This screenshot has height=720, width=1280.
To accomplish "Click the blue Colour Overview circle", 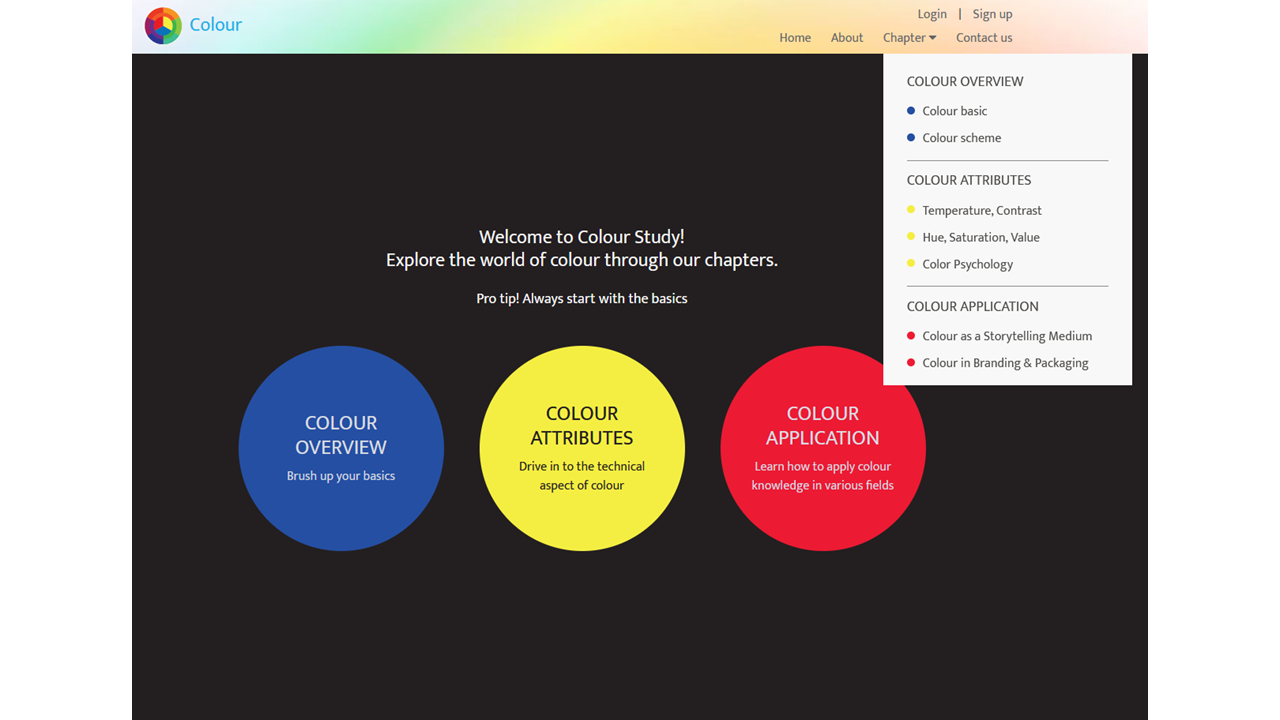I will pos(341,448).
